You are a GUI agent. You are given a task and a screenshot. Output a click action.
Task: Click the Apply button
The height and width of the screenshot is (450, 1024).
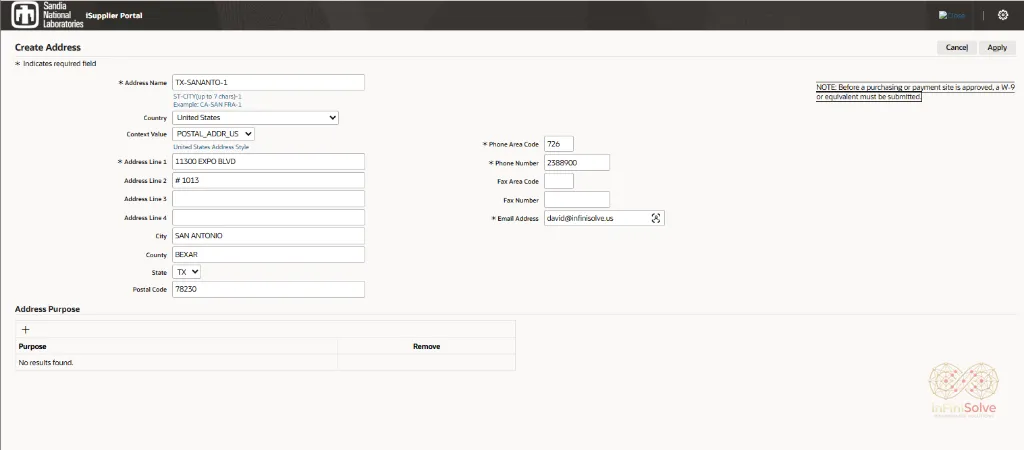pyautogui.click(x=997, y=48)
